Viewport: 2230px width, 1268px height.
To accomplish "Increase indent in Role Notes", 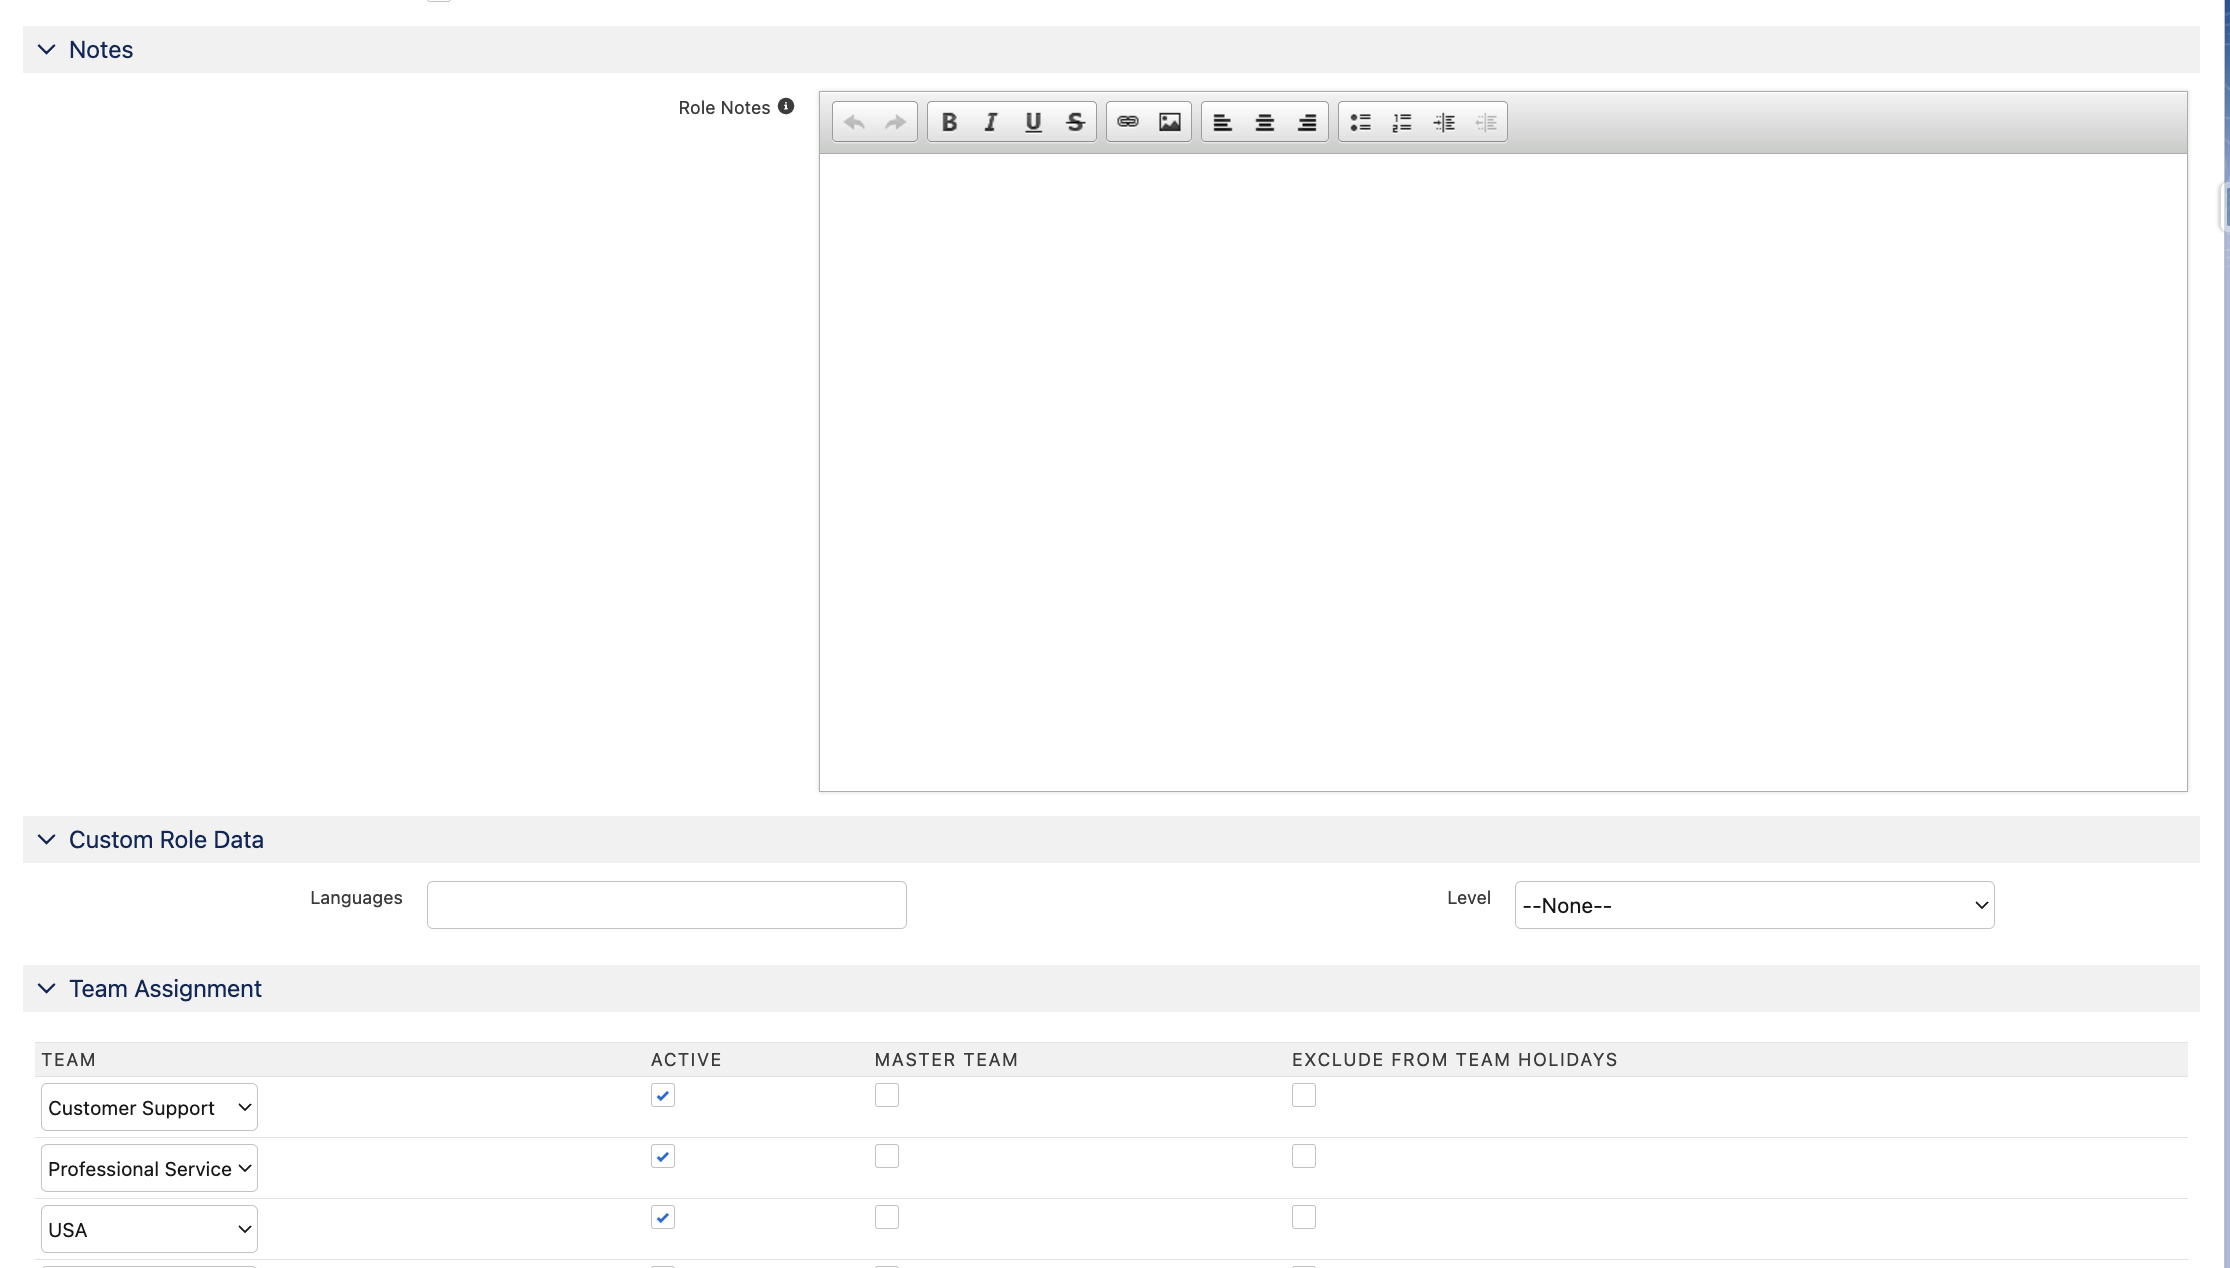I will [1444, 122].
